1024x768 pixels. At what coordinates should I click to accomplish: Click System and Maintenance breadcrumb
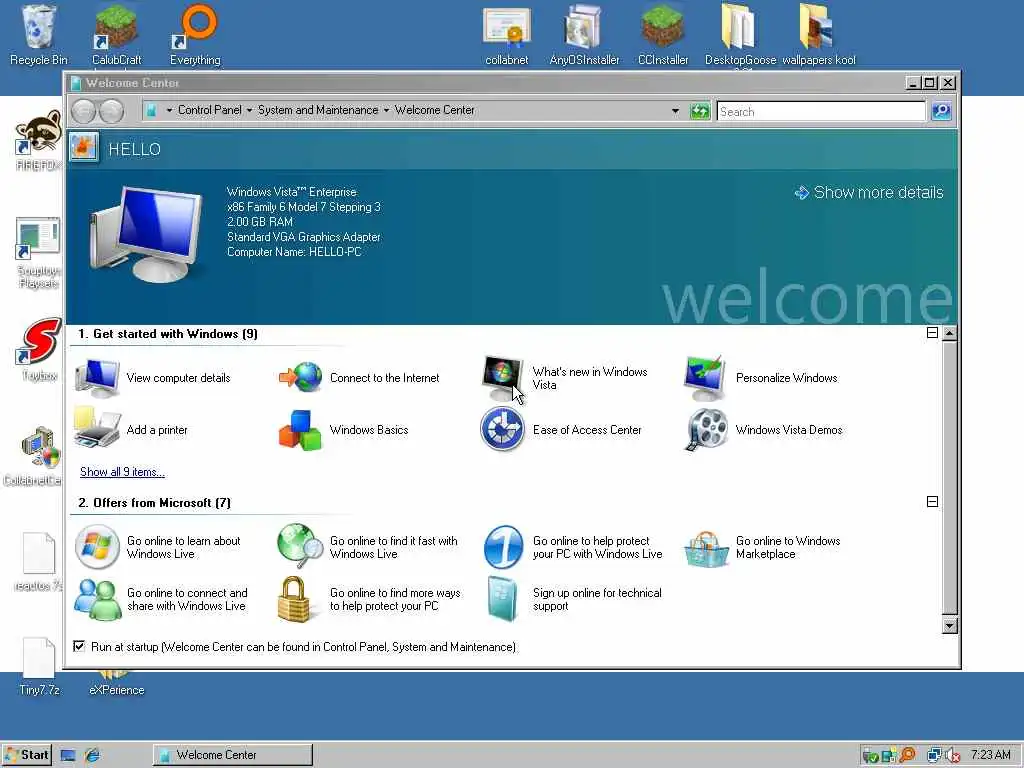coord(318,110)
